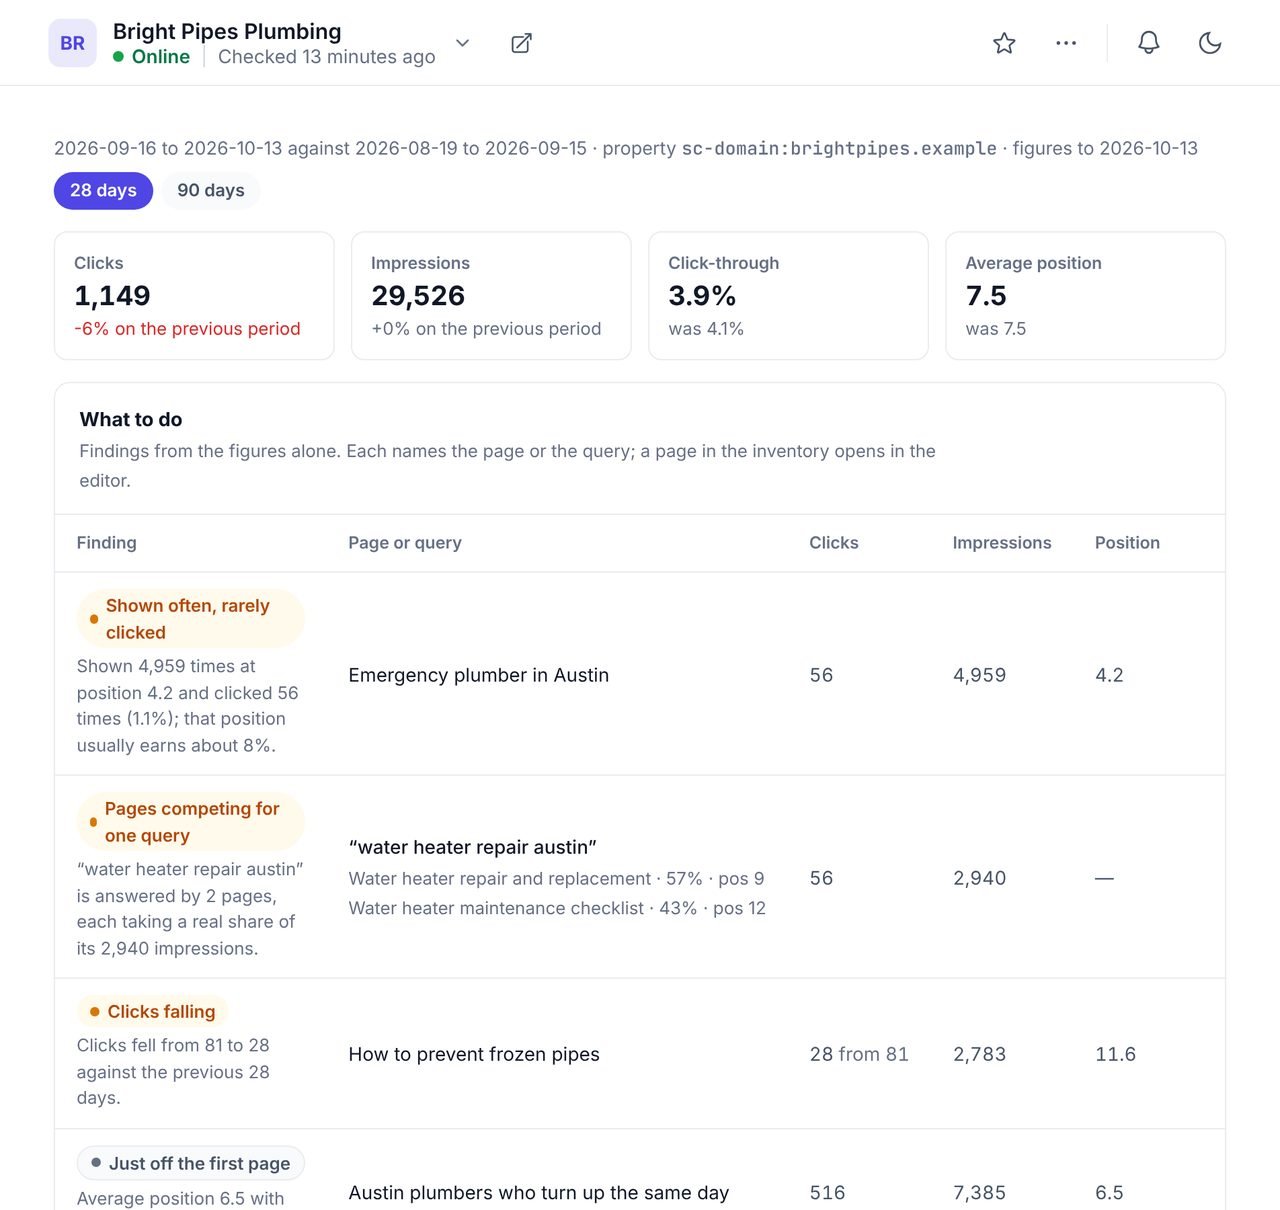Click the Impressions column header
1280x1210 pixels.
tap(1002, 543)
